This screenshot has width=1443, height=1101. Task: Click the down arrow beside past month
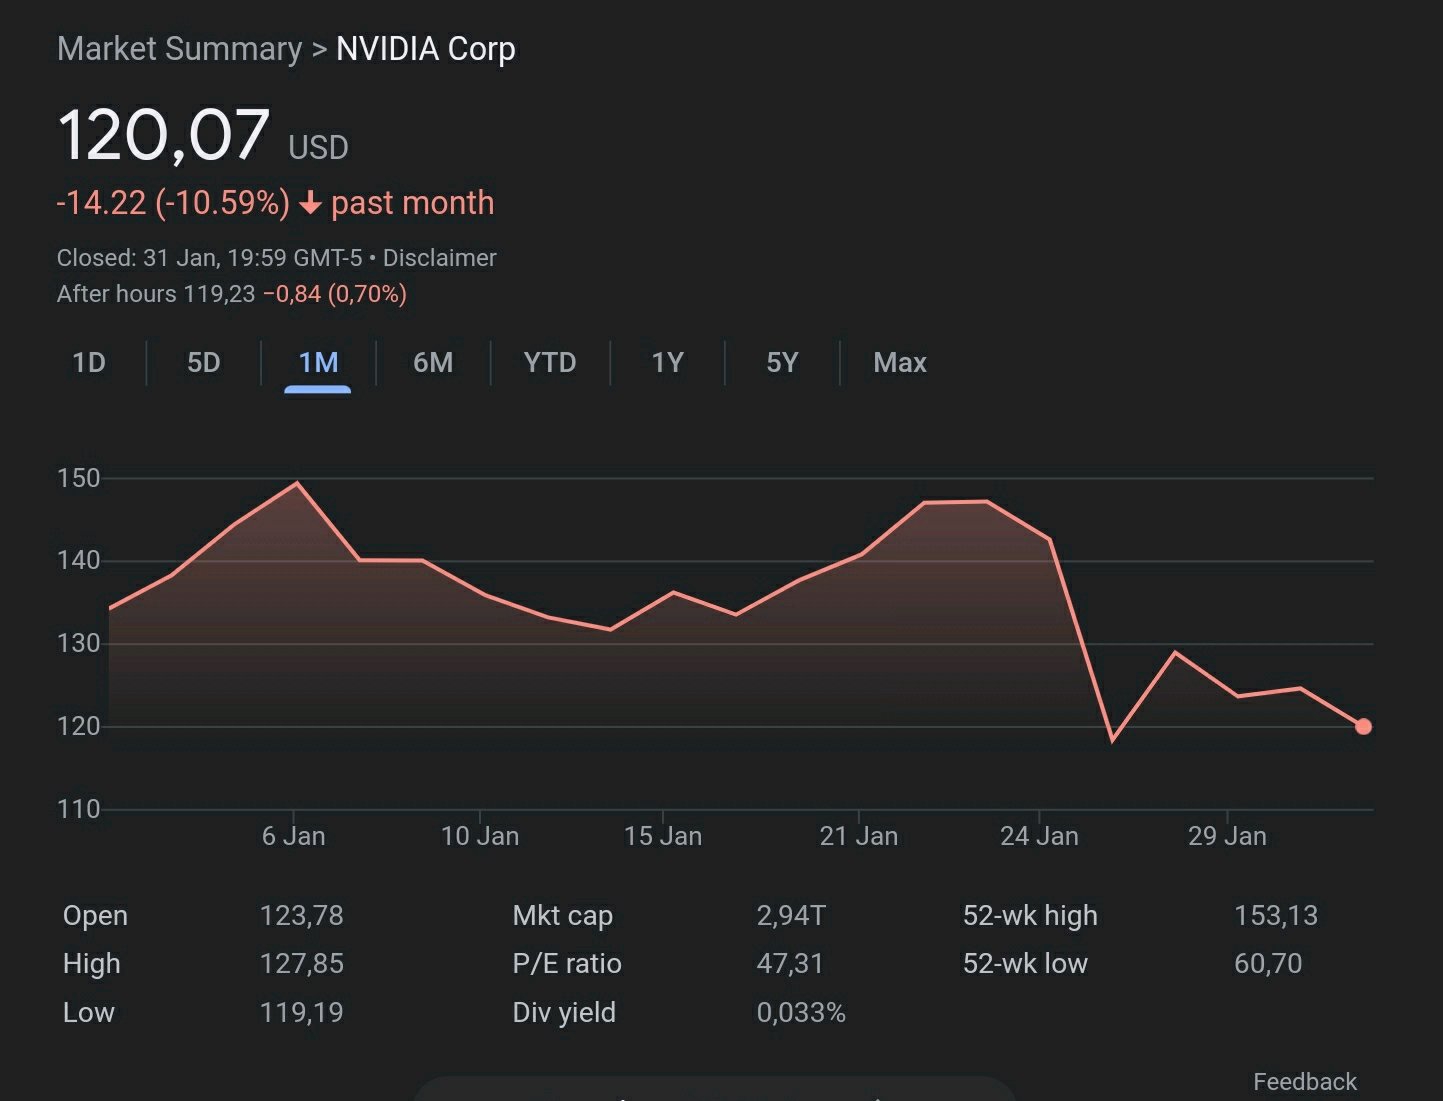tap(310, 203)
